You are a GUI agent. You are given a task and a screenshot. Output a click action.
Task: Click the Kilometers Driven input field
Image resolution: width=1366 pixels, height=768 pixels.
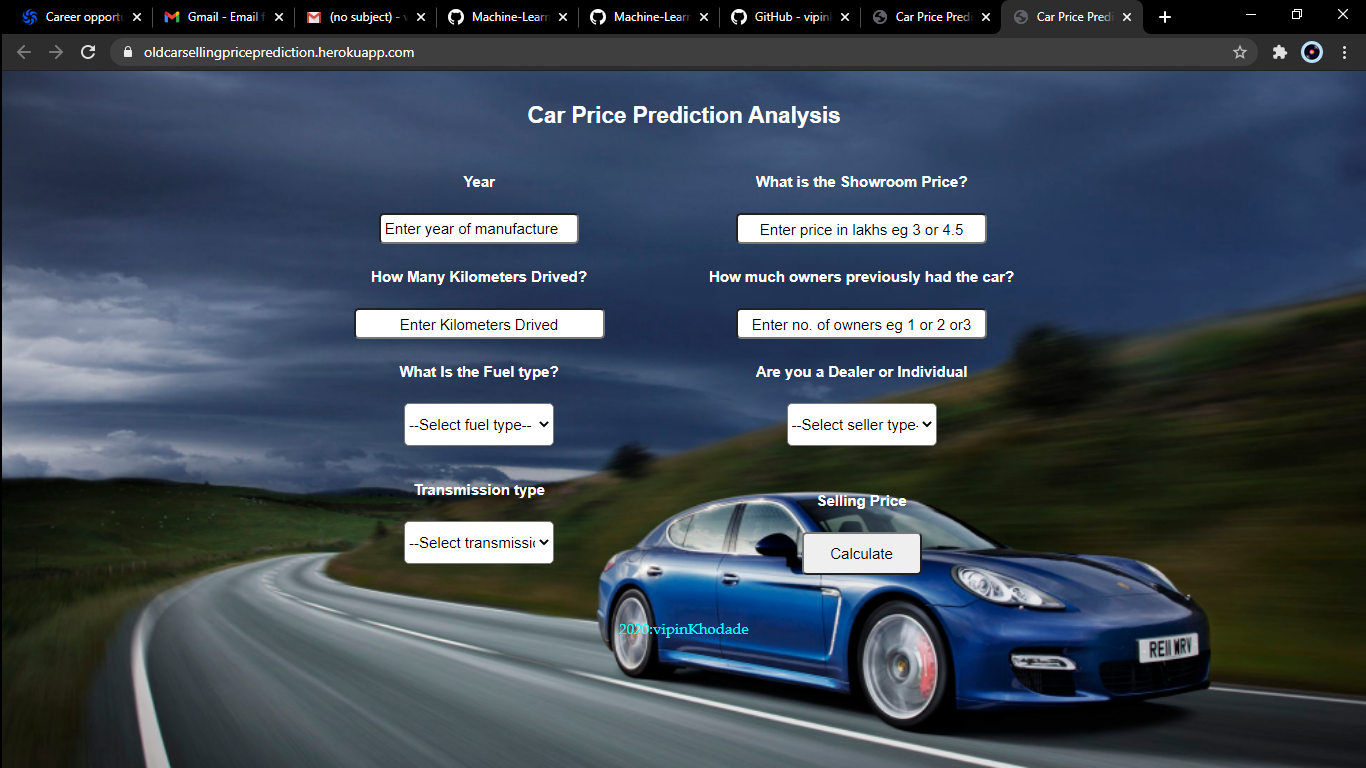(478, 323)
